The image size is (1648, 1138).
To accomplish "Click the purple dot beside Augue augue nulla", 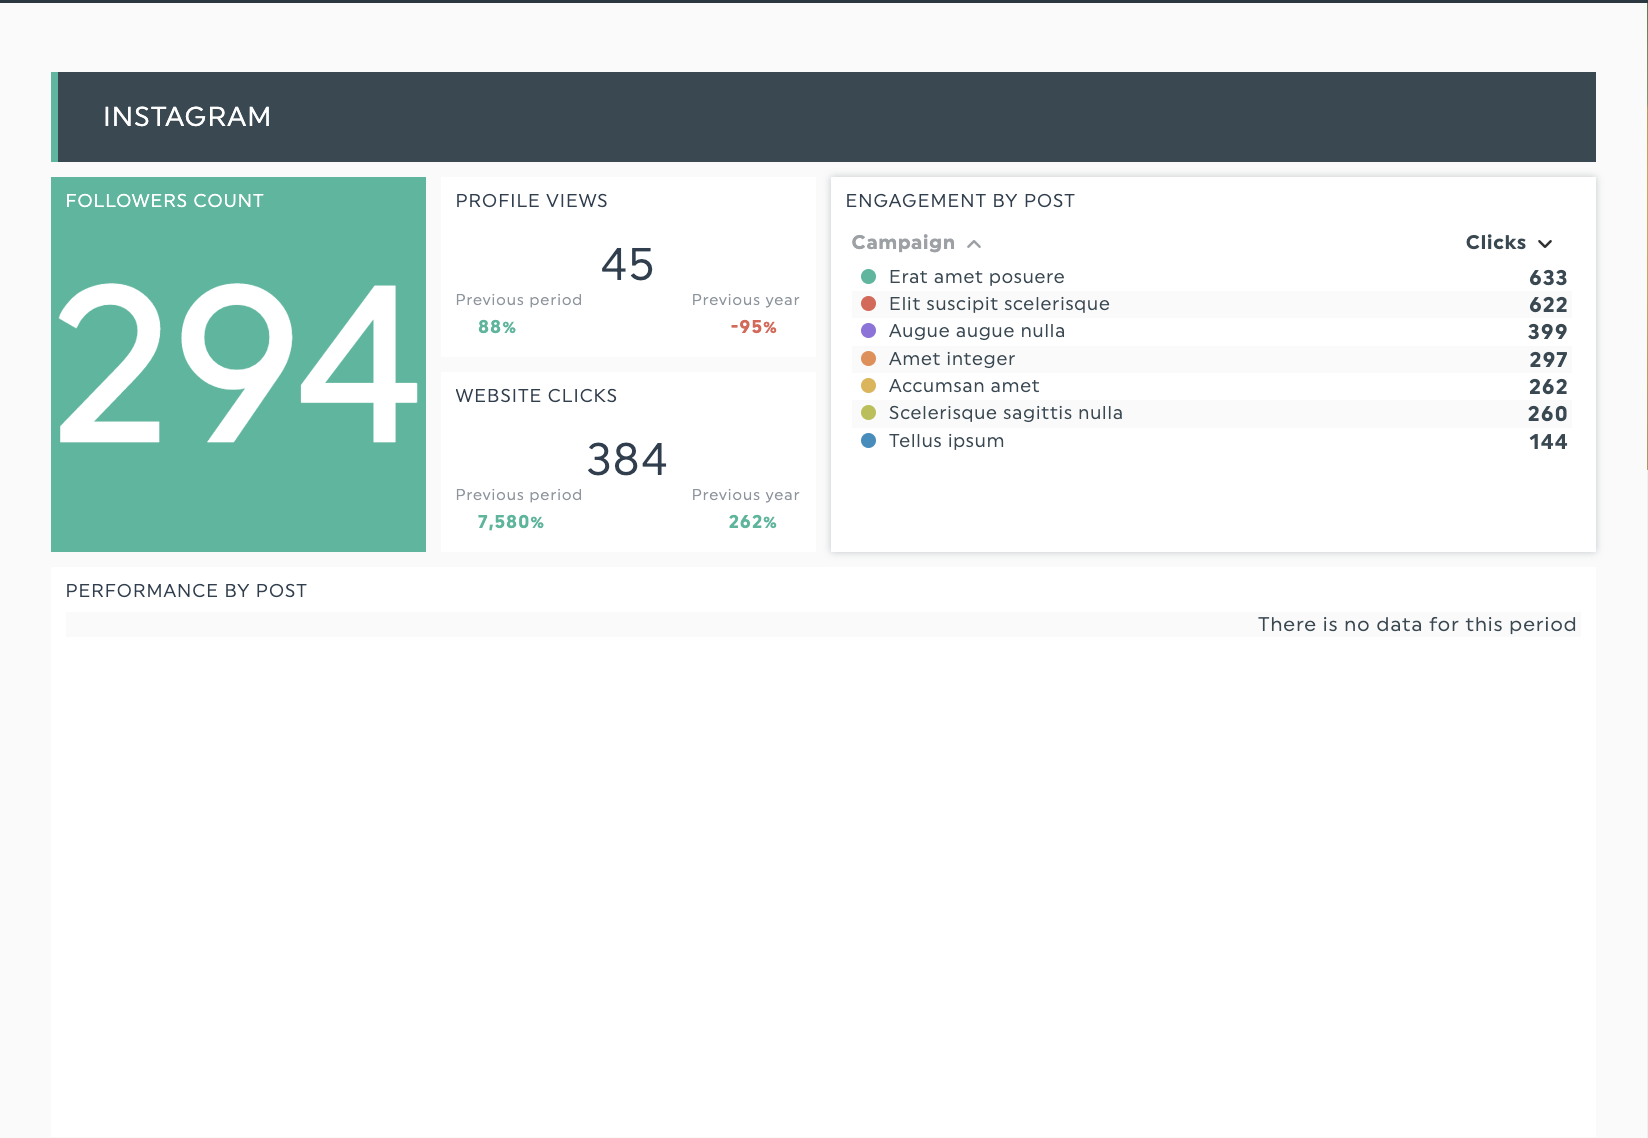I will 868,331.
